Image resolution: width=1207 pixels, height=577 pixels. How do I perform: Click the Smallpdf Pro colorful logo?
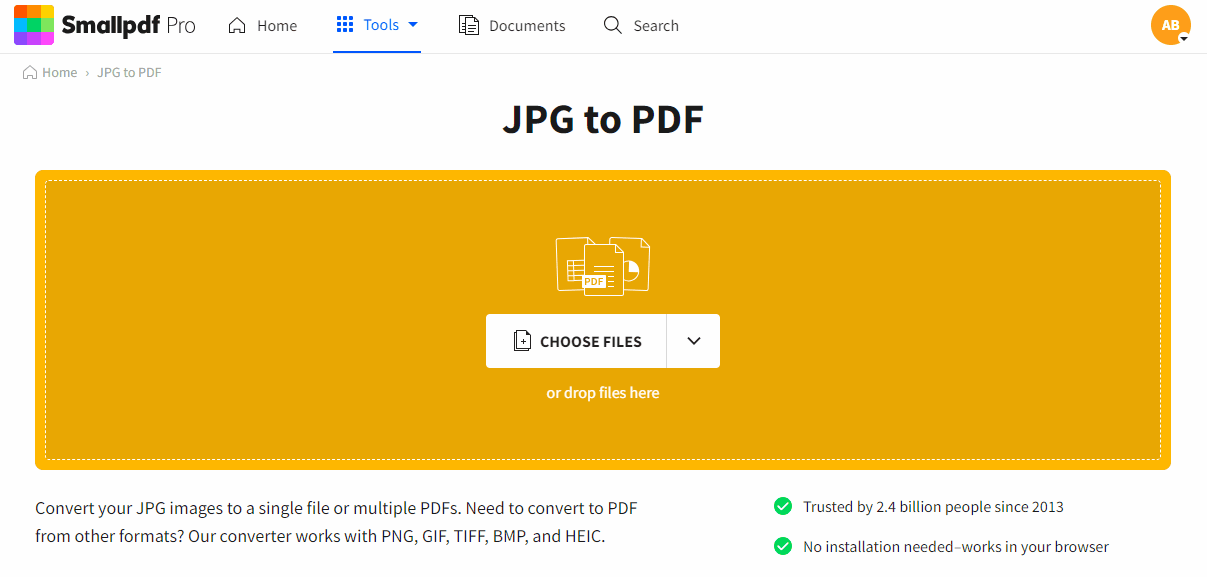point(34,25)
